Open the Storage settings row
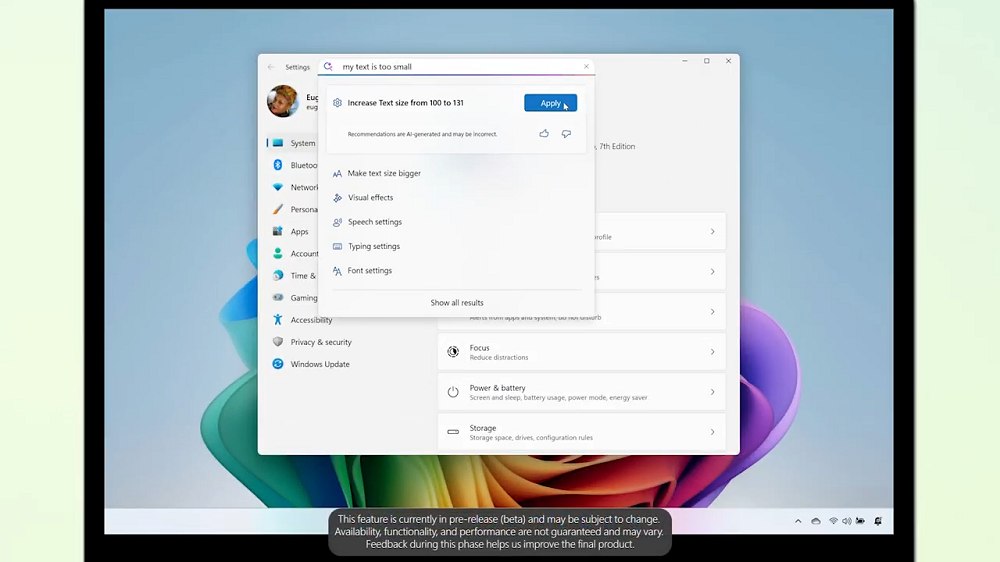This screenshot has width=1000, height=562. 581,432
